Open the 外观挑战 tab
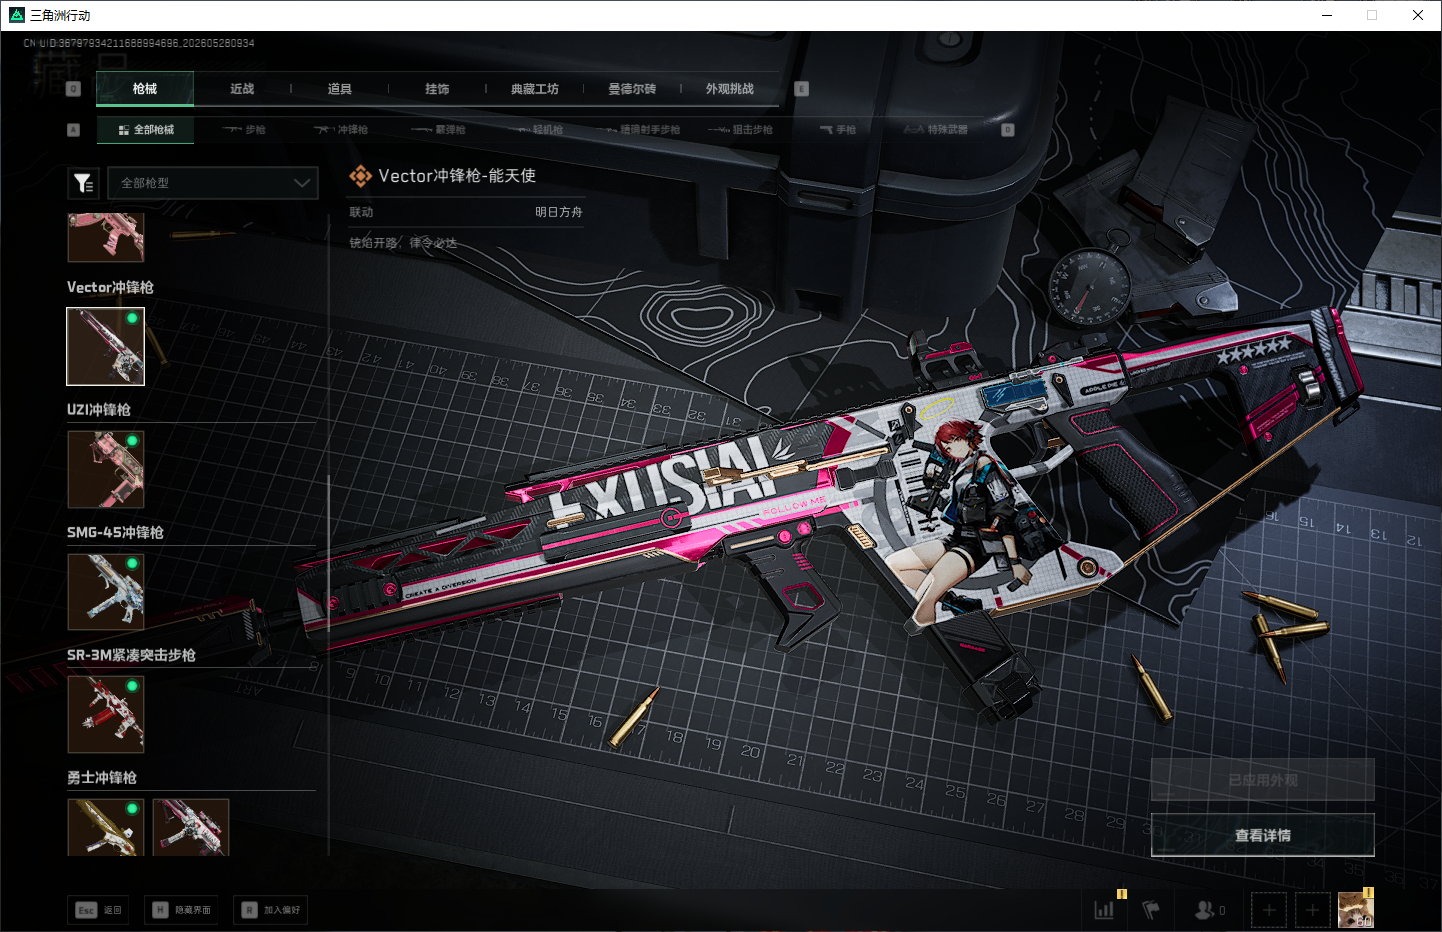1442x932 pixels. (730, 89)
